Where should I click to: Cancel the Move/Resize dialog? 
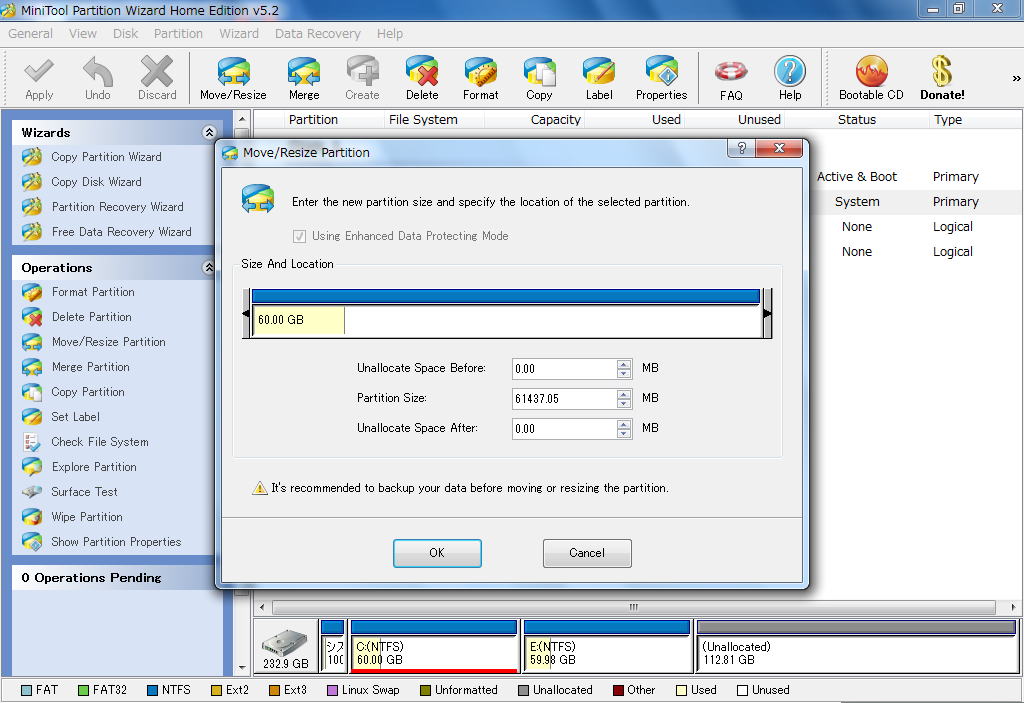tap(587, 553)
